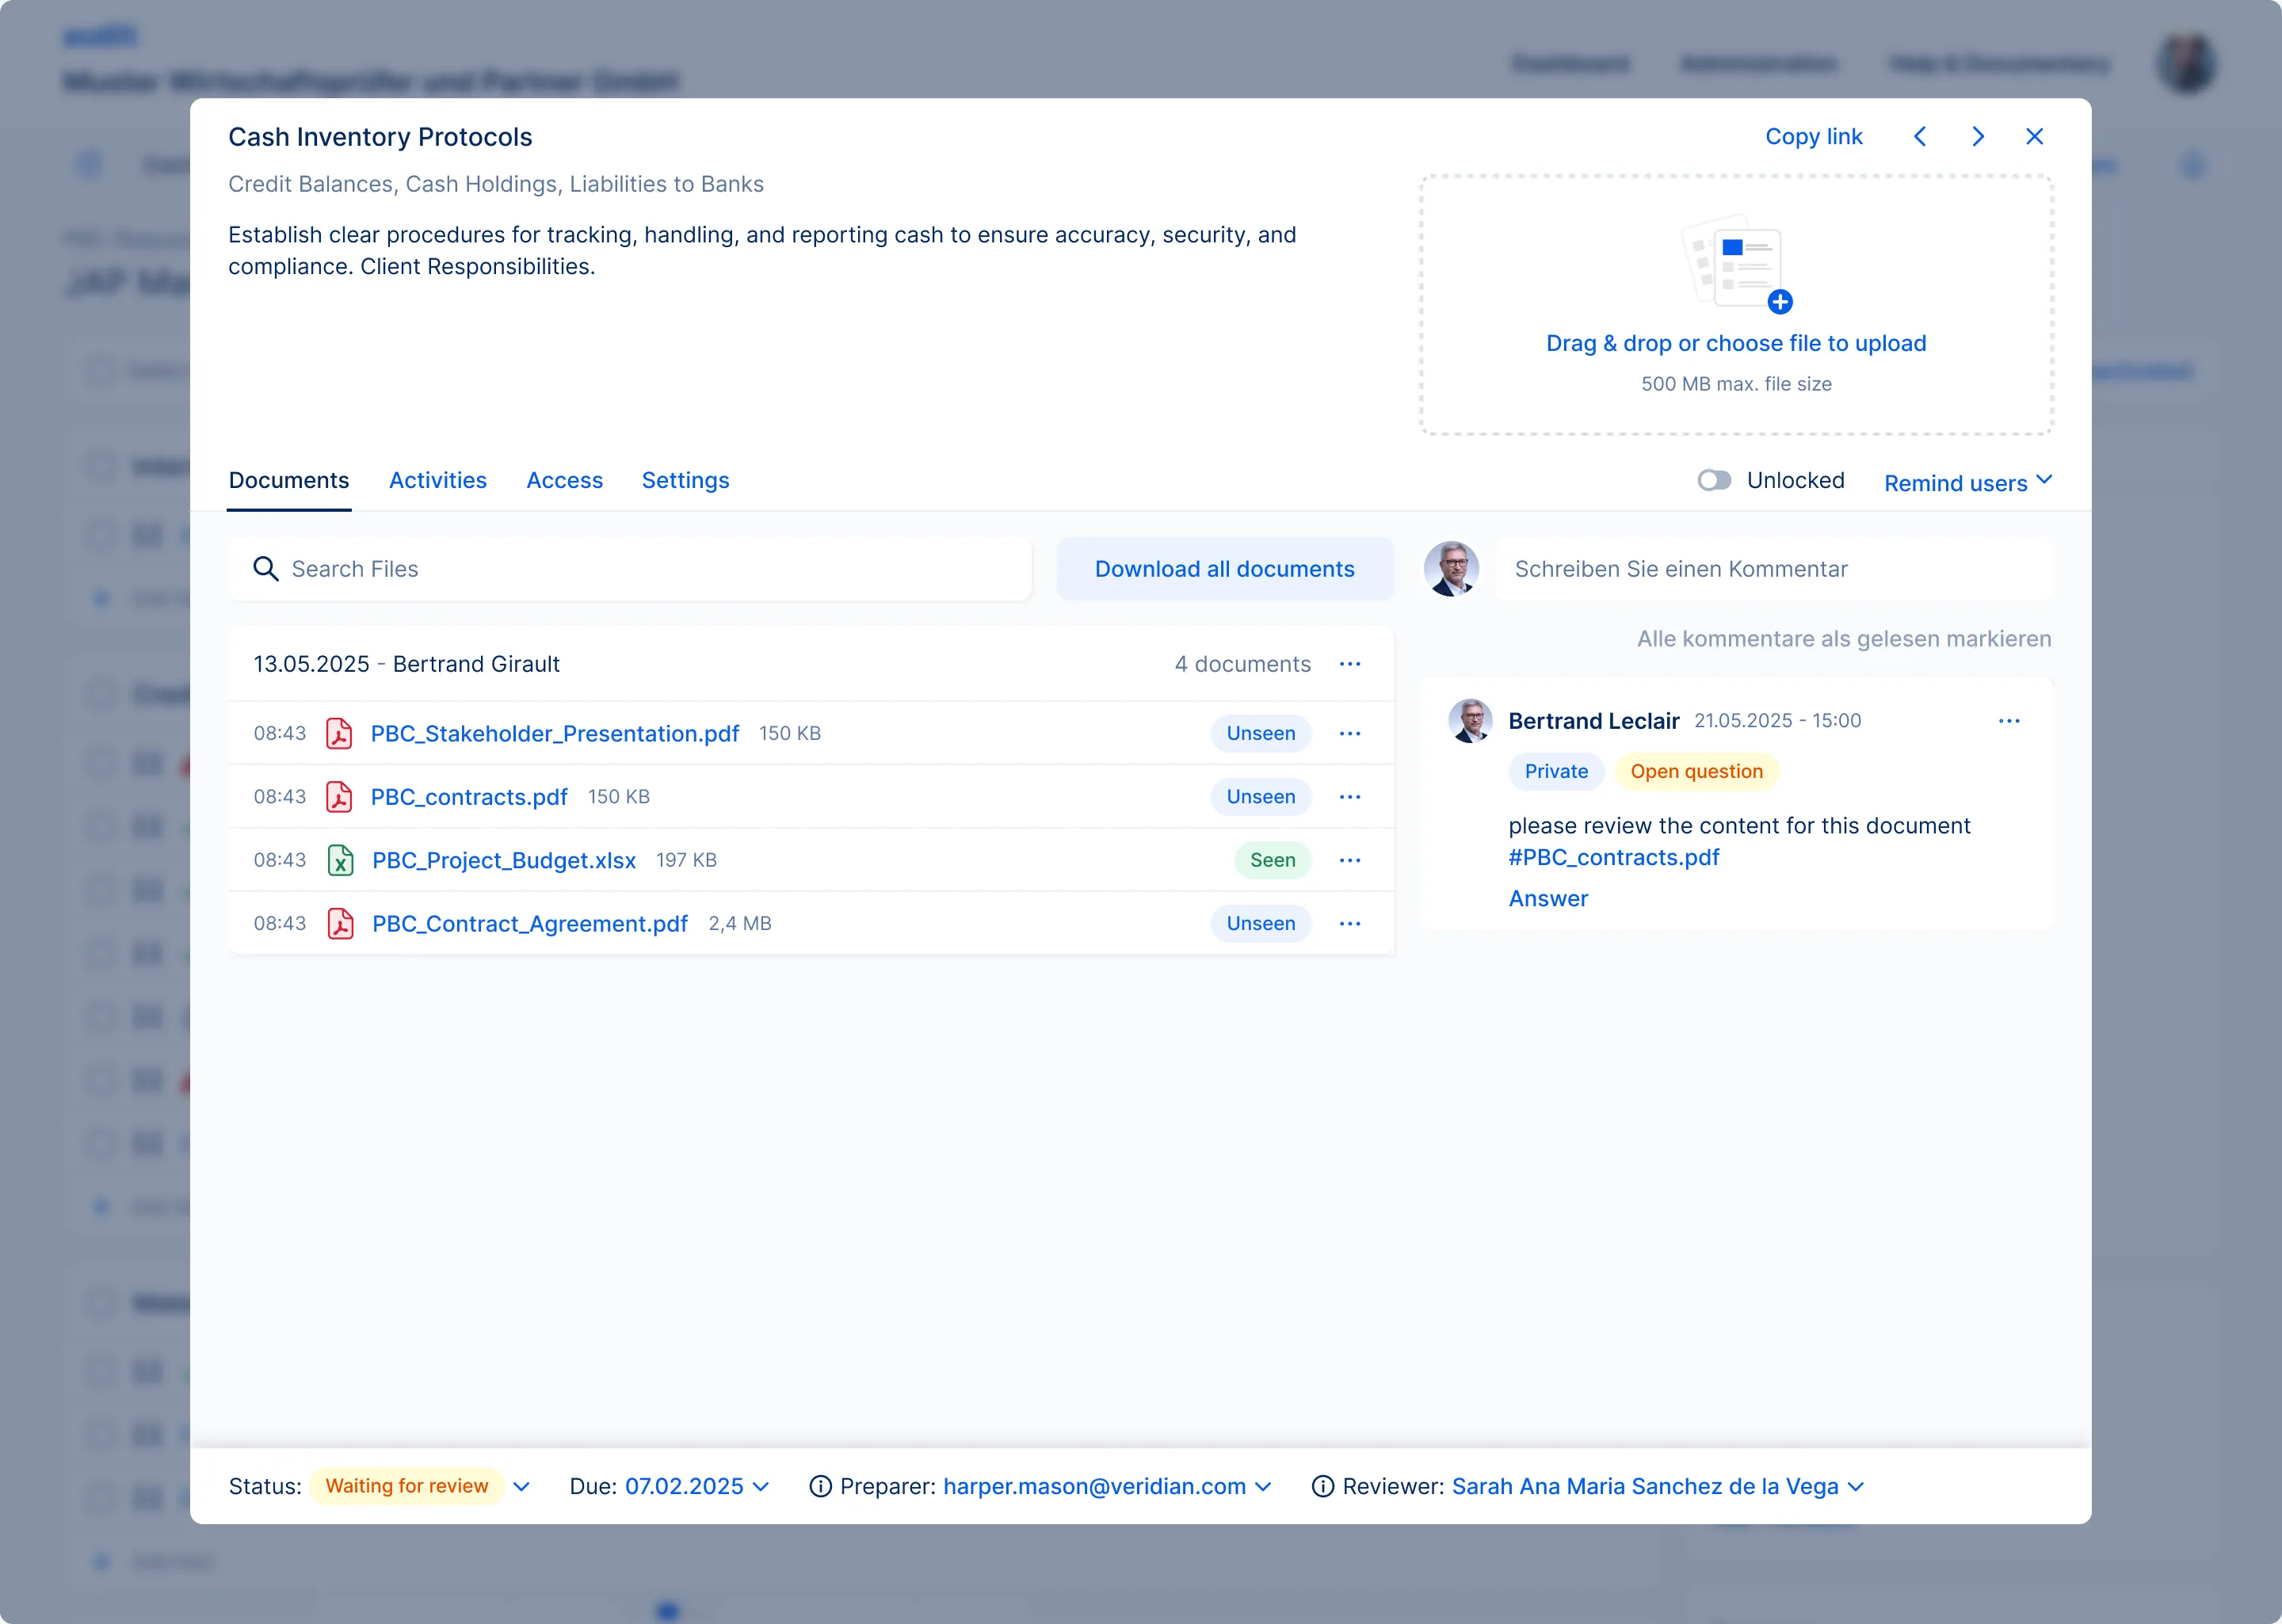This screenshot has width=2282, height=1624.
Task: Open more options for PBC_Project_Budget.xlsx
Action: point(1350,860)
